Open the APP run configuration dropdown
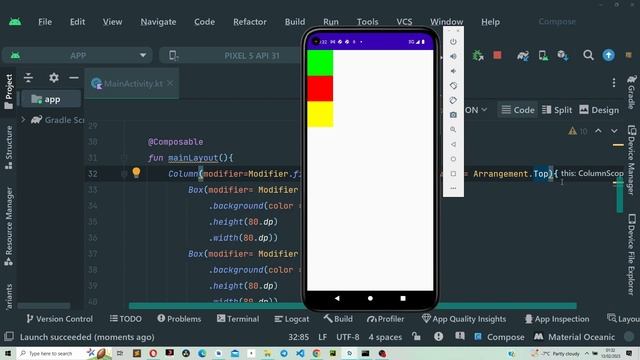The image size is (640, 360). coord(78,56)
